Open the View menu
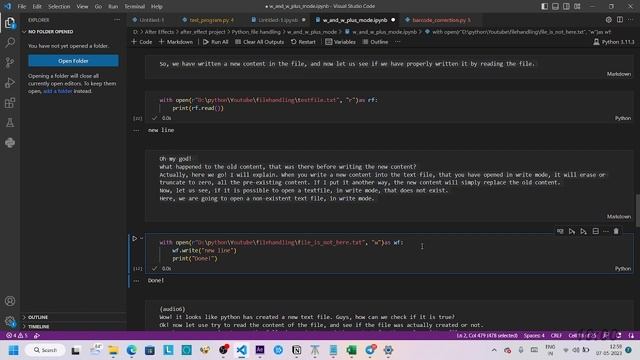This screenshot has width=640, height=360. point(82,7)
